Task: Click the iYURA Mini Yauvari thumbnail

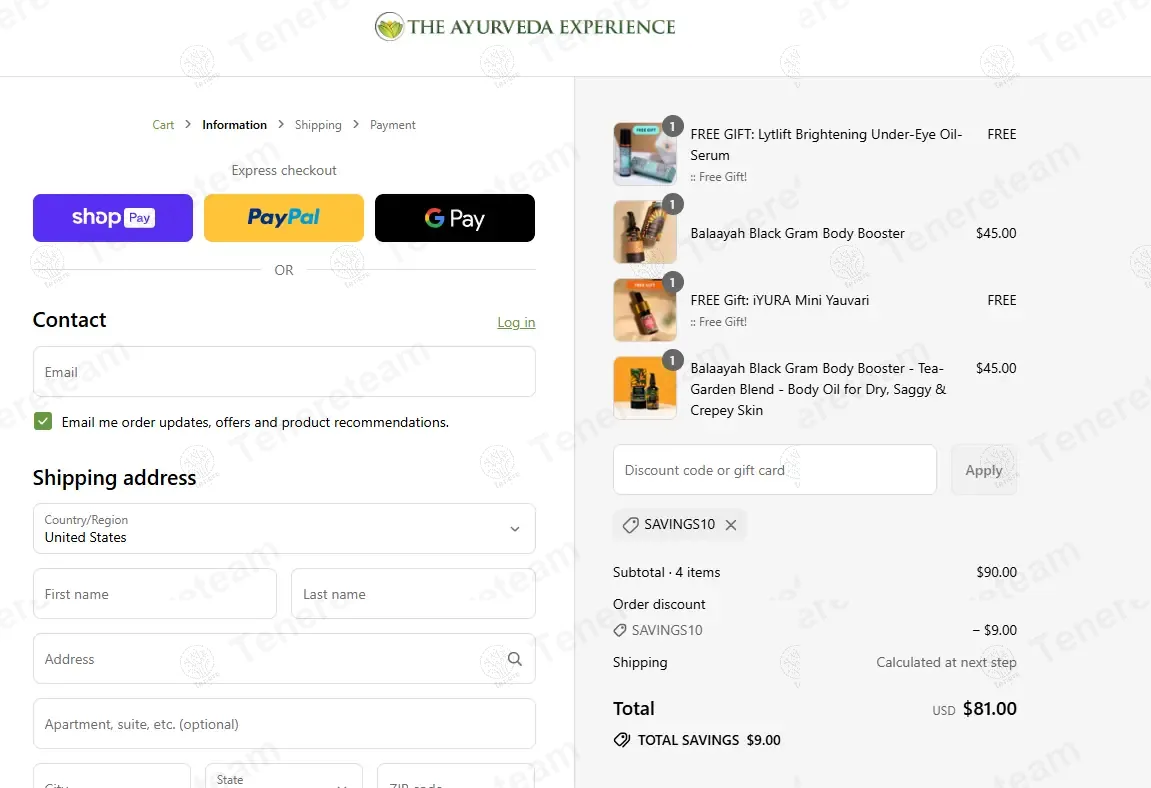Action: [x=645, y=310]
